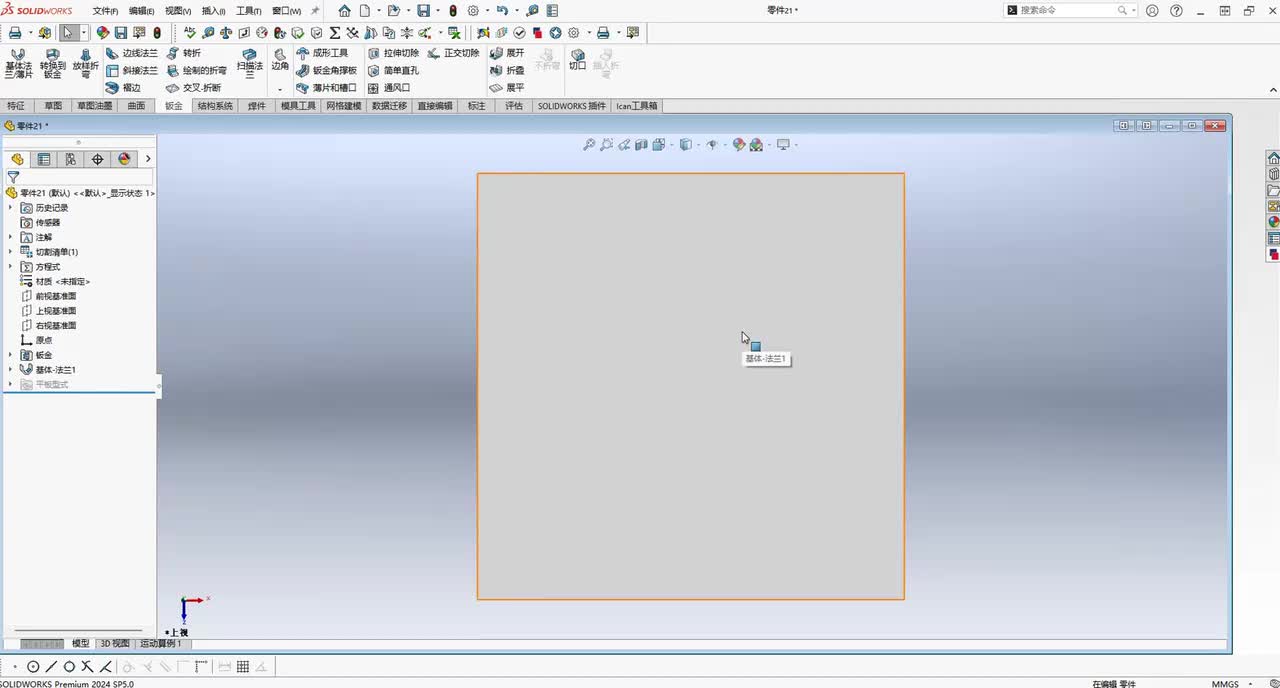Open the 工具 tools menu

[249, 11]
